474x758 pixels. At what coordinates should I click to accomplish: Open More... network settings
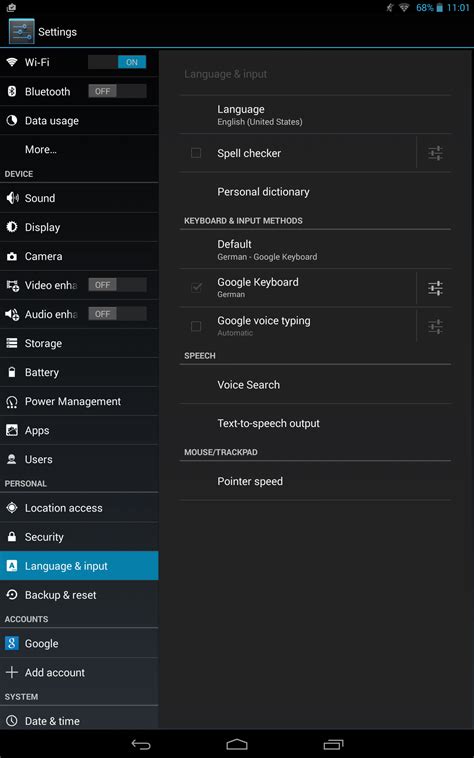[79, 149]
